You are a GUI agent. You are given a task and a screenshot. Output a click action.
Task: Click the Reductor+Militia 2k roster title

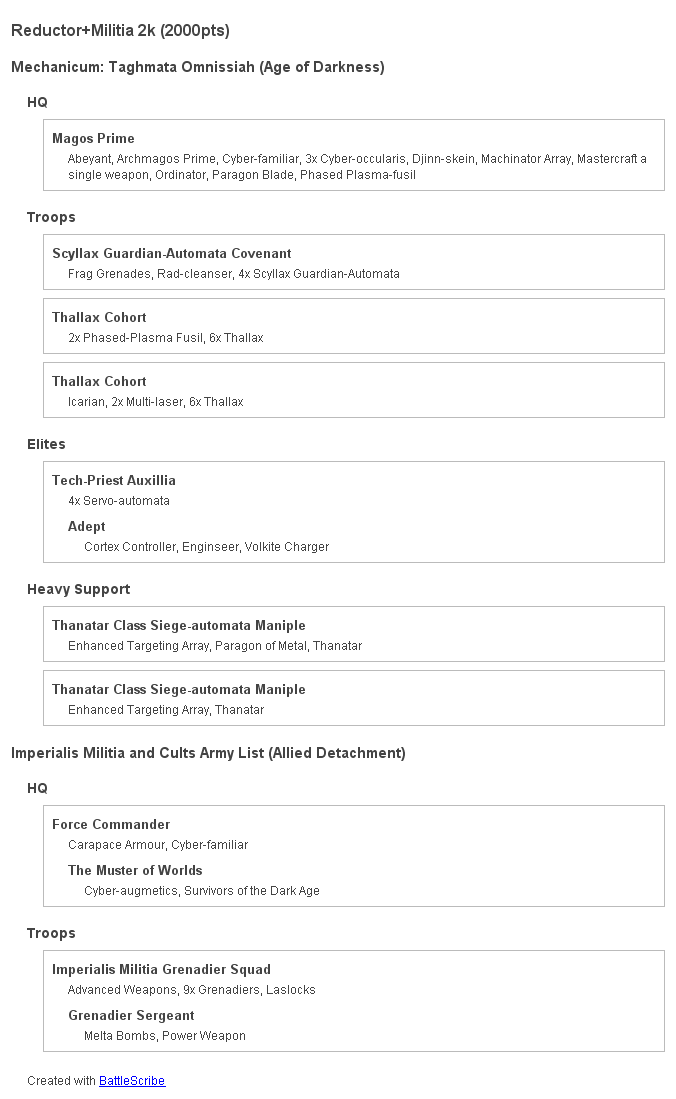point(120,31)
